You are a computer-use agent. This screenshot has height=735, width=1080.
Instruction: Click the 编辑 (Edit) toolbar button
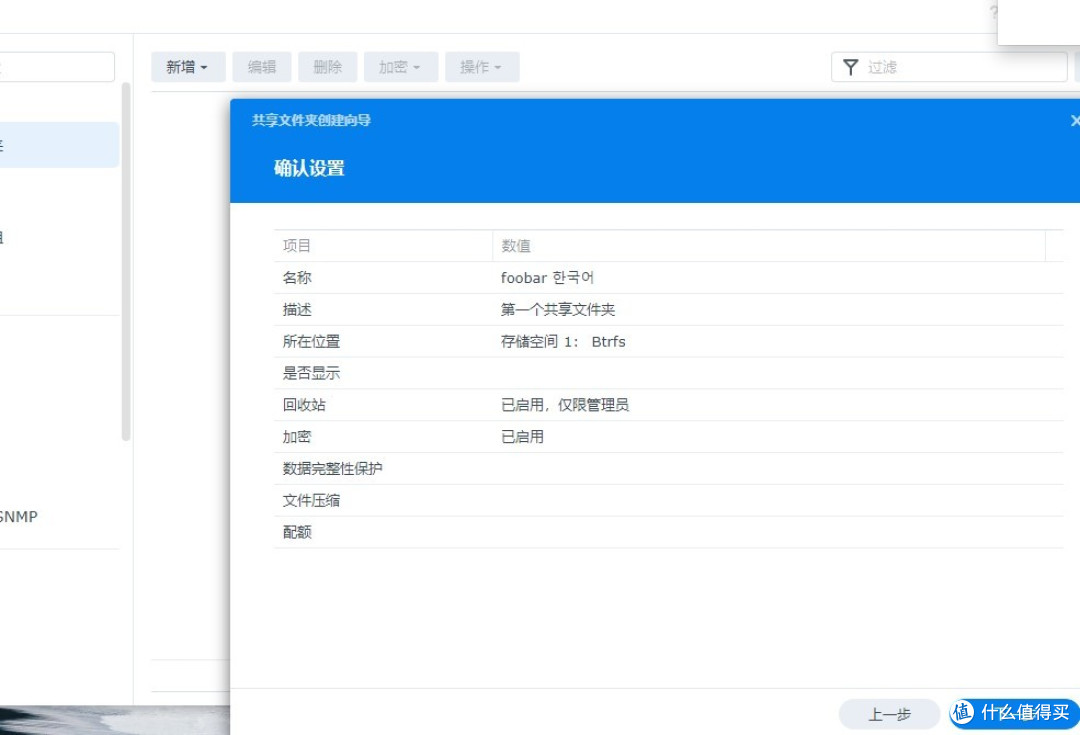pyautogui.click(x=260, y=67)
